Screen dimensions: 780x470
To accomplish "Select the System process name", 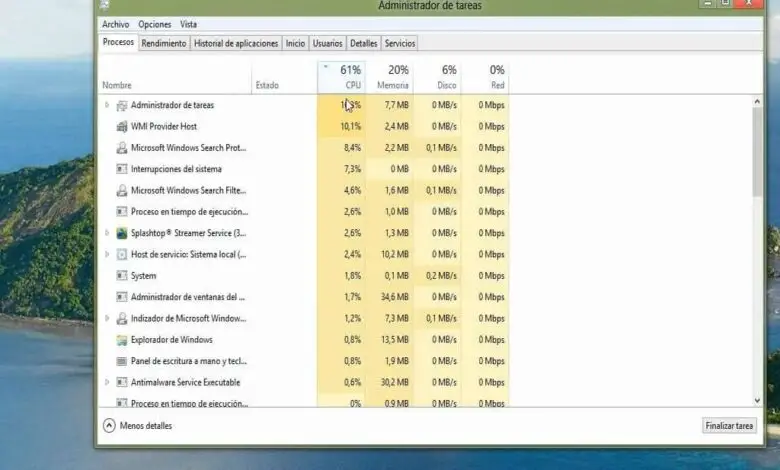I will pos(143,276).
